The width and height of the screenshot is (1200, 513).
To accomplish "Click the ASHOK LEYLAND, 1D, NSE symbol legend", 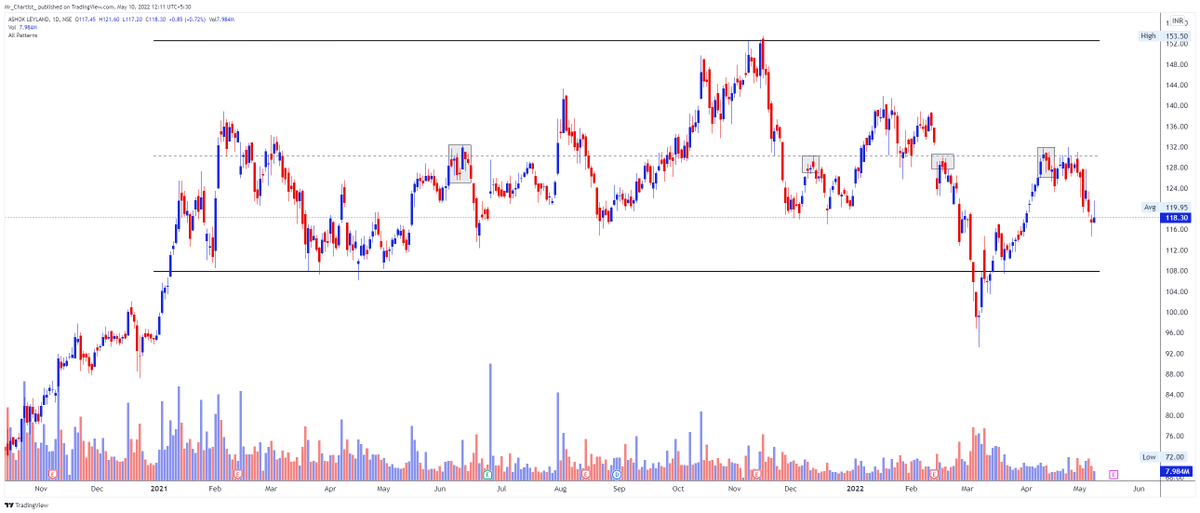I will pos(40,18).
